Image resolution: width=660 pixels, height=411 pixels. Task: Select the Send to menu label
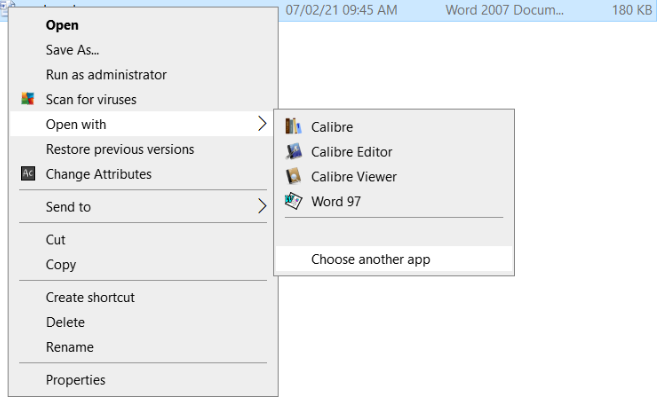(x=68, y=207)
